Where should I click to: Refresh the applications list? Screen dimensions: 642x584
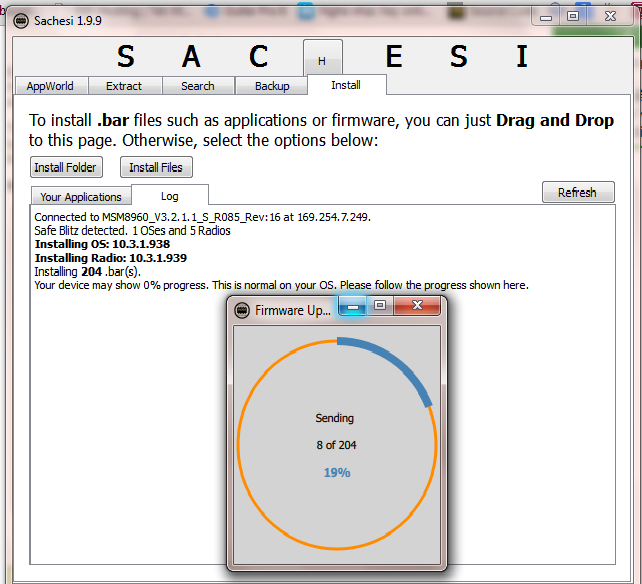[578, 192]
